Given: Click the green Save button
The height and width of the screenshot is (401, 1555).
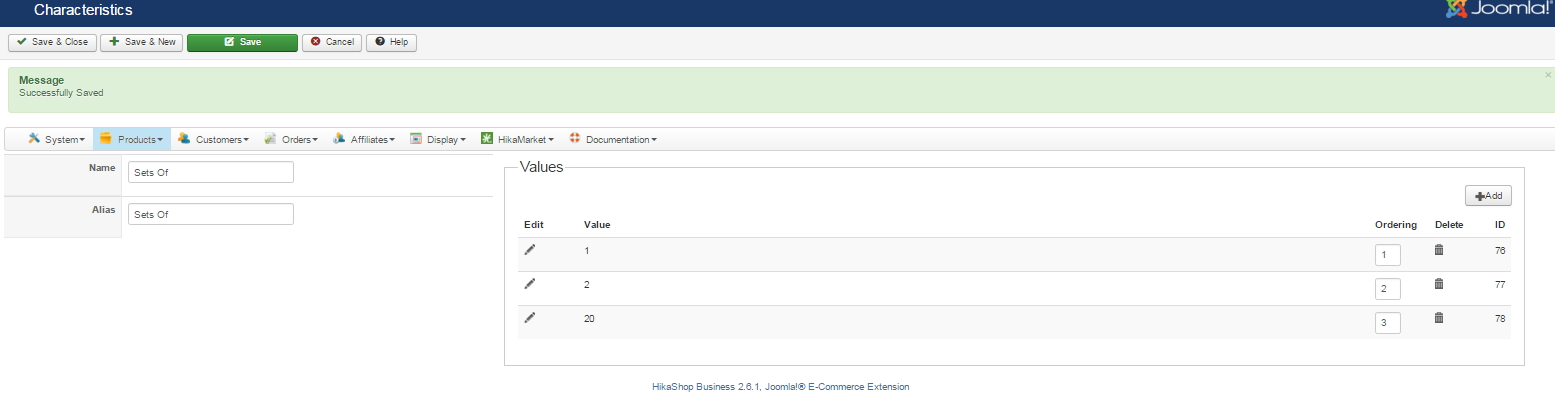Looking at the screenshot, I should tap(242, 42).
